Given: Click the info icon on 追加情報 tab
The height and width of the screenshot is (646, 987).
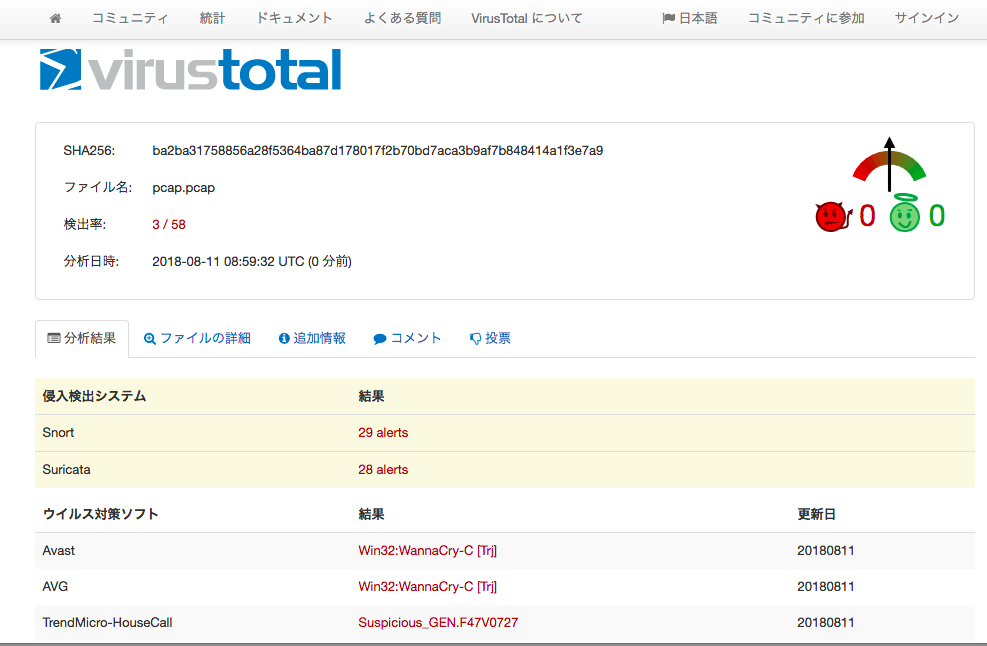Looking at the screenshot, I should (x=284, y=339).
